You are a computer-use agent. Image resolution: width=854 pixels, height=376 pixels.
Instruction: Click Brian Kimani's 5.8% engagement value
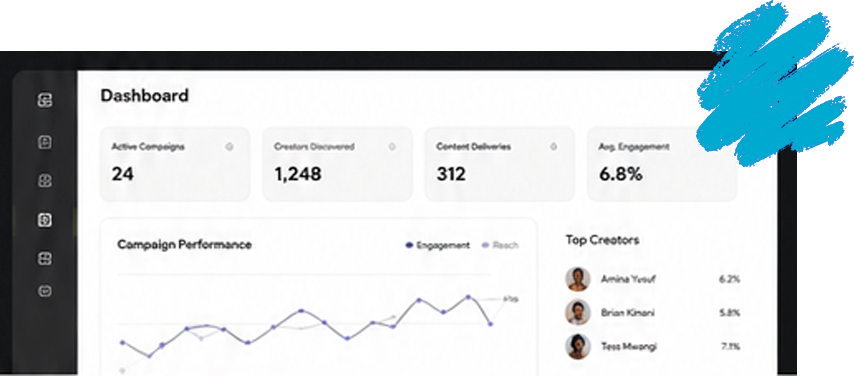tap(729, 313)
